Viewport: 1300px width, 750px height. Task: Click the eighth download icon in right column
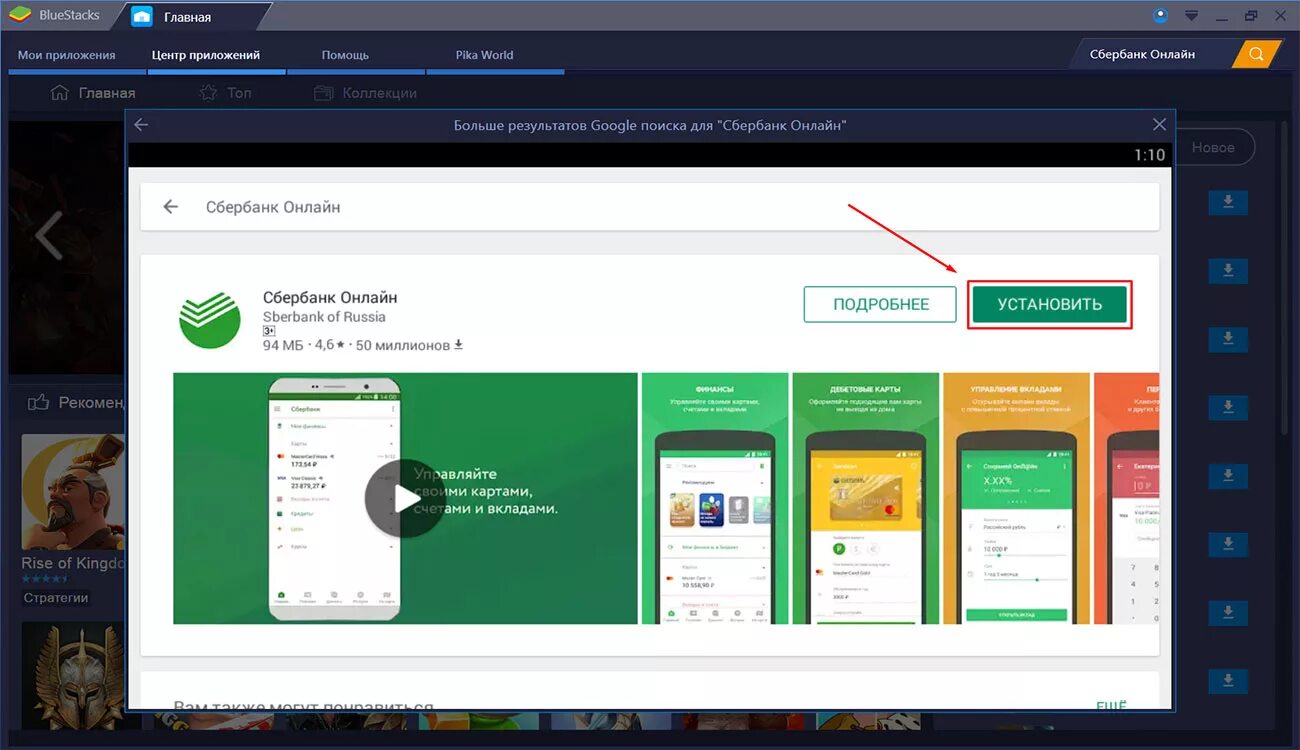tap(1228, 681)
